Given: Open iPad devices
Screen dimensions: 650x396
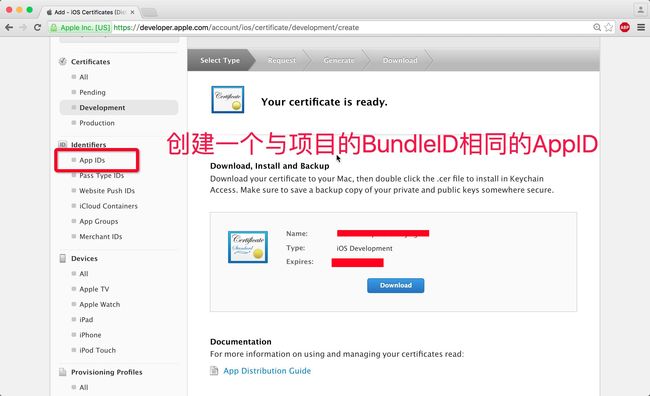Looking at the screenshot, I should [86, 320].
